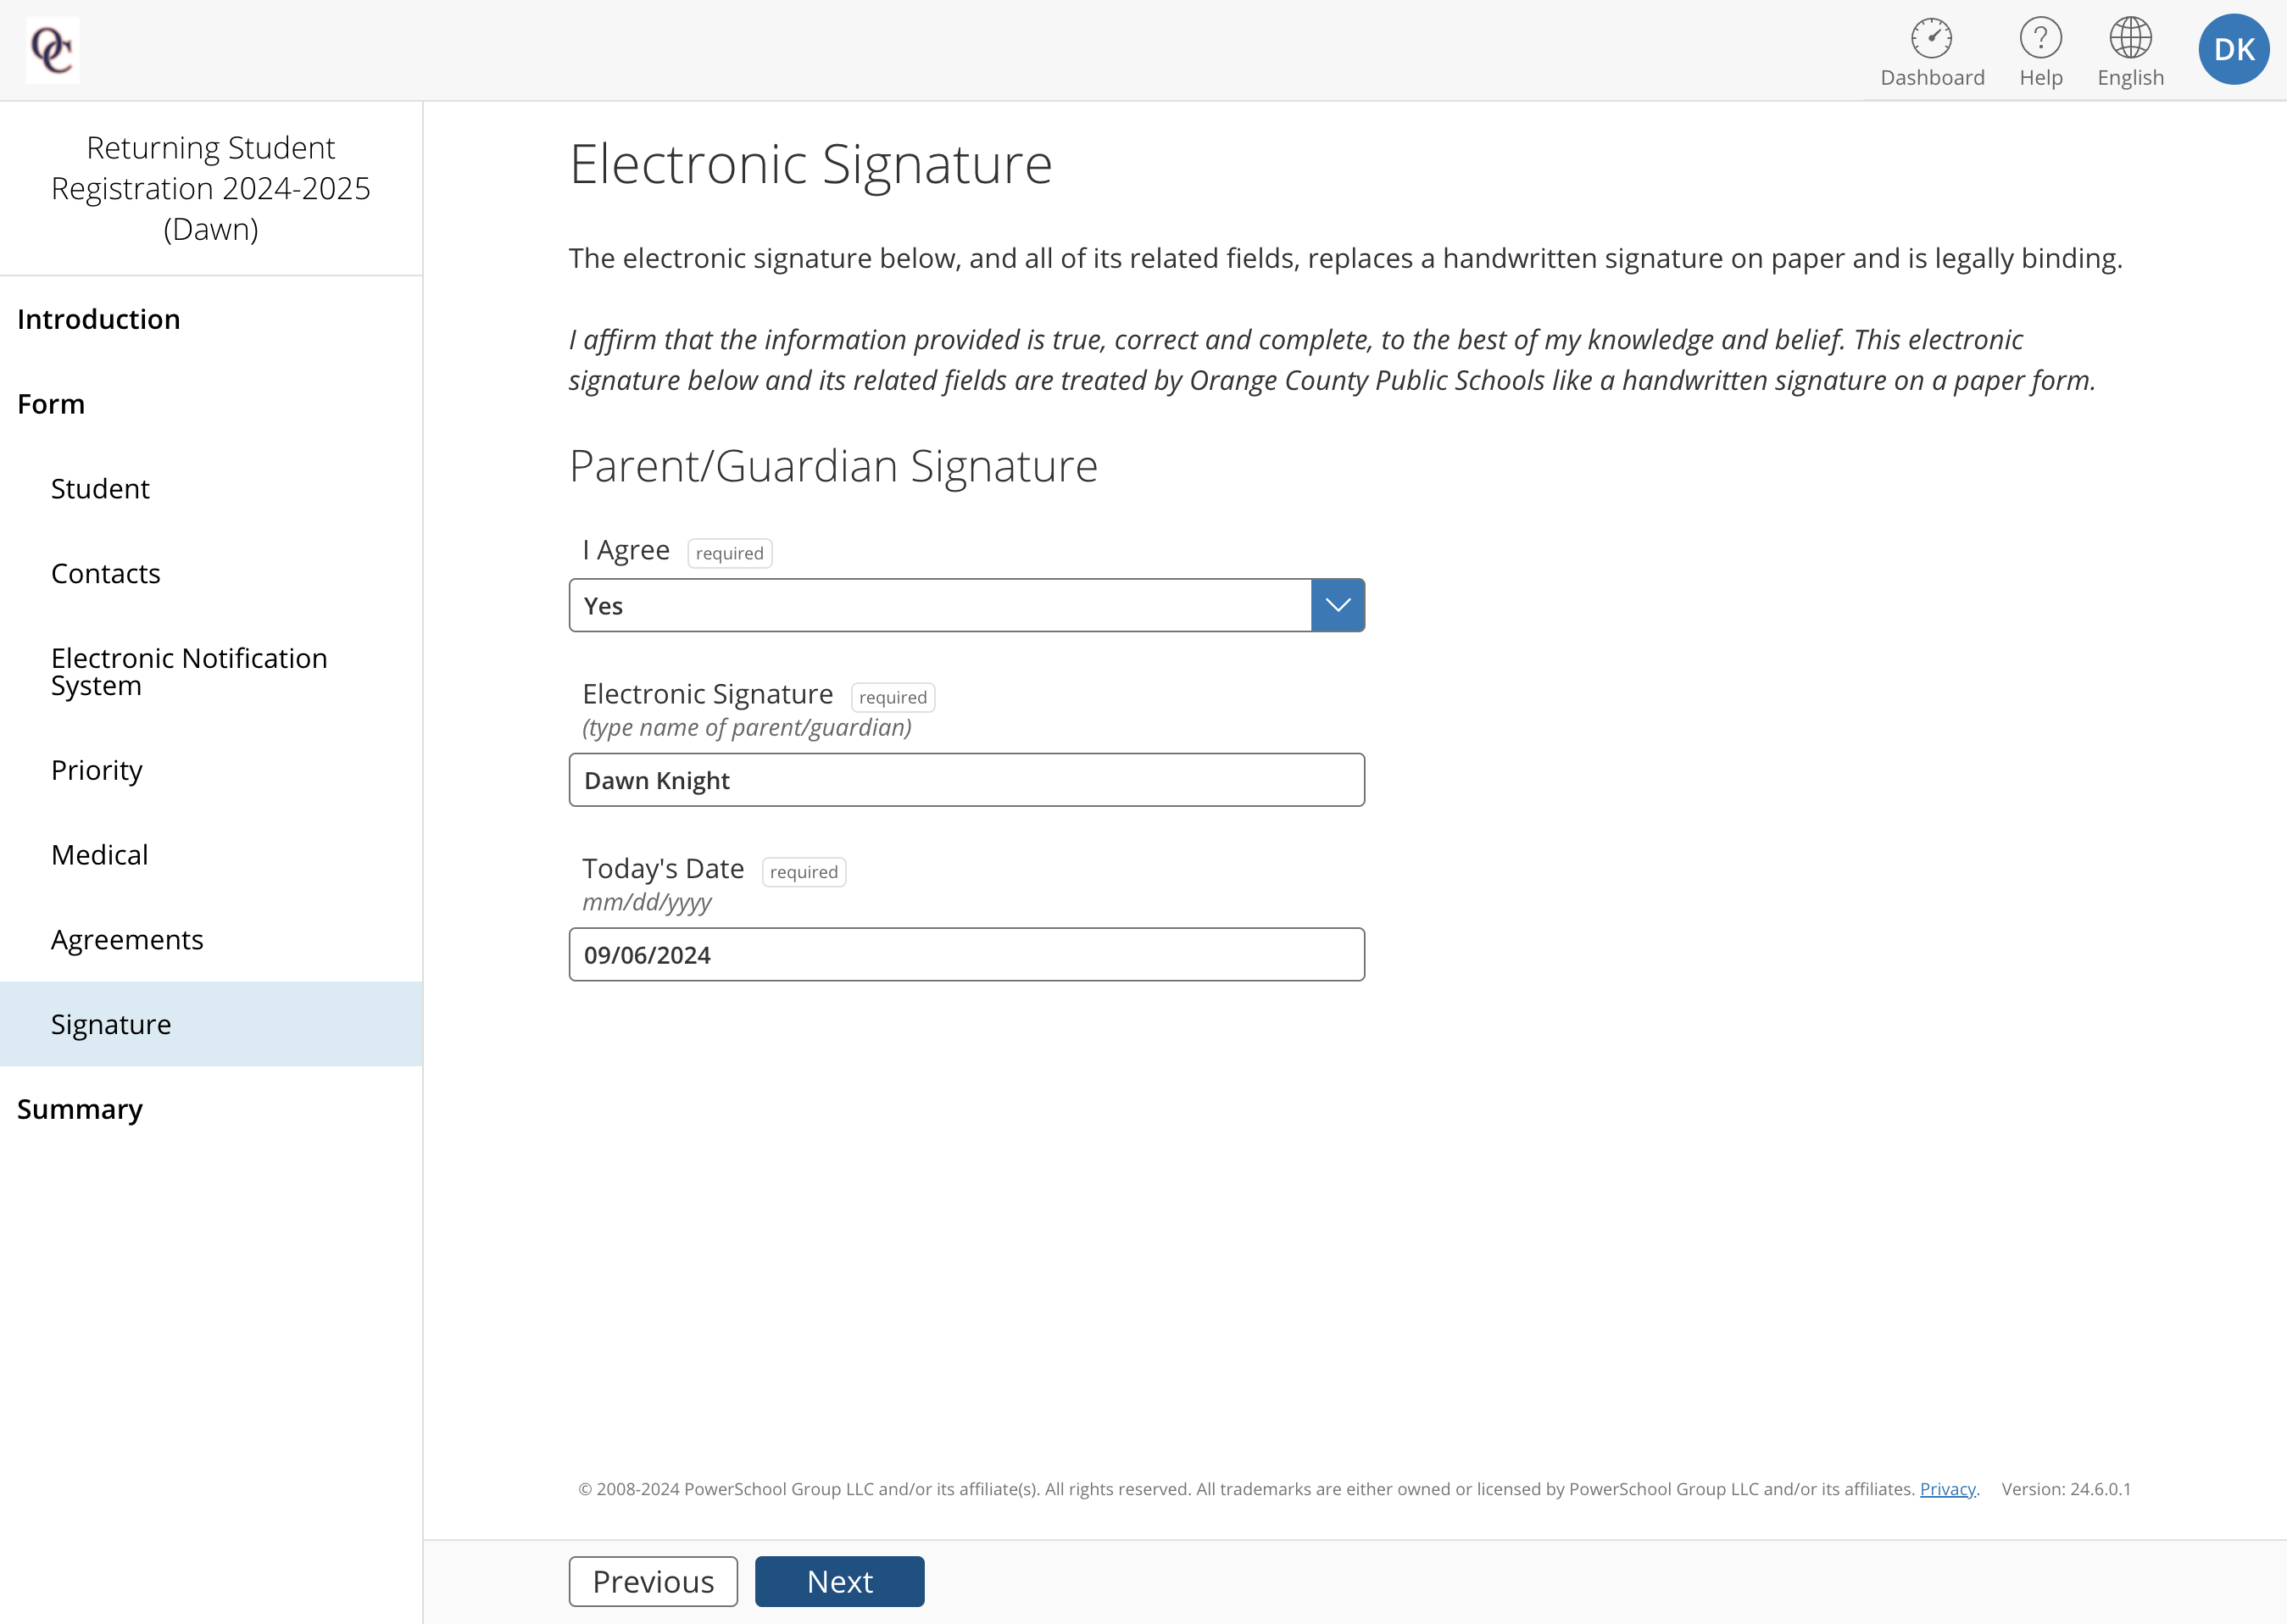Click the Previous button
This screenshot has width=2287, height=1624.
pyautogui.click(x=653, y=1581)
